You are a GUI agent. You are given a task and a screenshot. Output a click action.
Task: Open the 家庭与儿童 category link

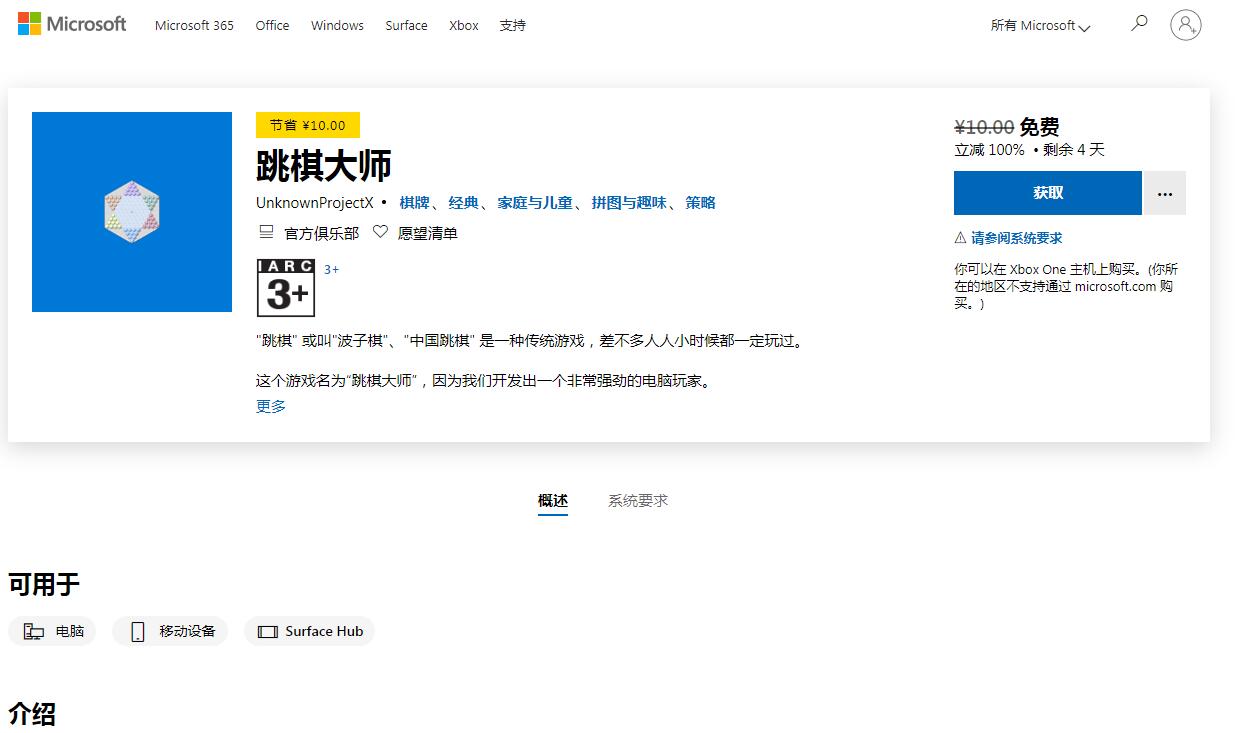pyautogui.click(x=535, y=203)
